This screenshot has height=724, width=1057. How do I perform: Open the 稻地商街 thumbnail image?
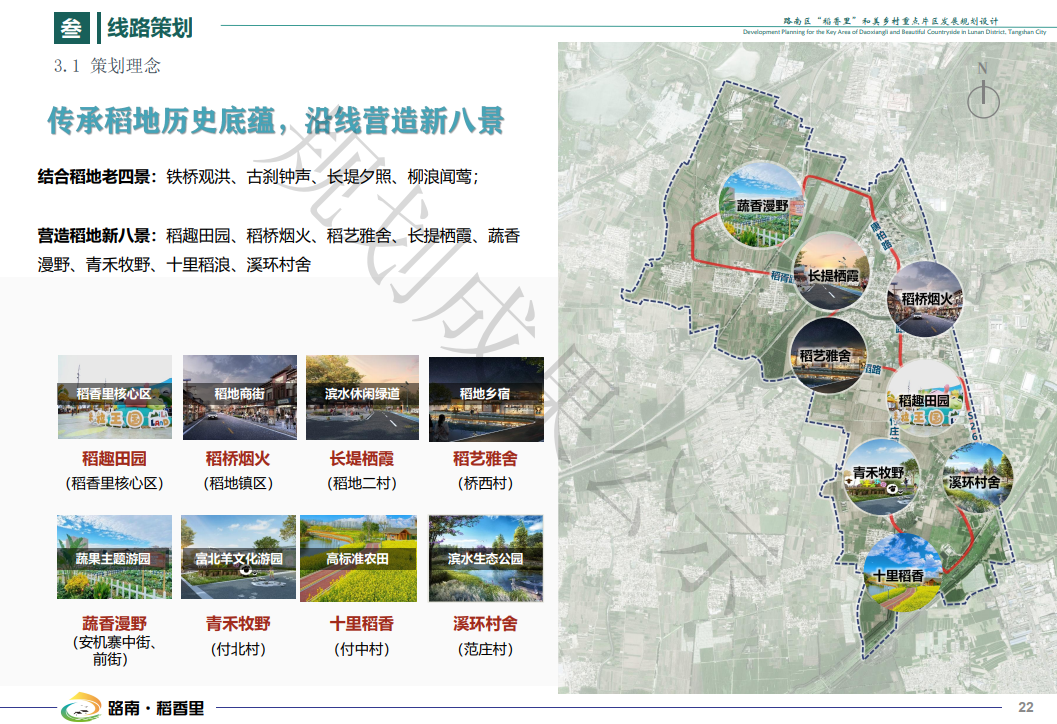tap(239, 396)
